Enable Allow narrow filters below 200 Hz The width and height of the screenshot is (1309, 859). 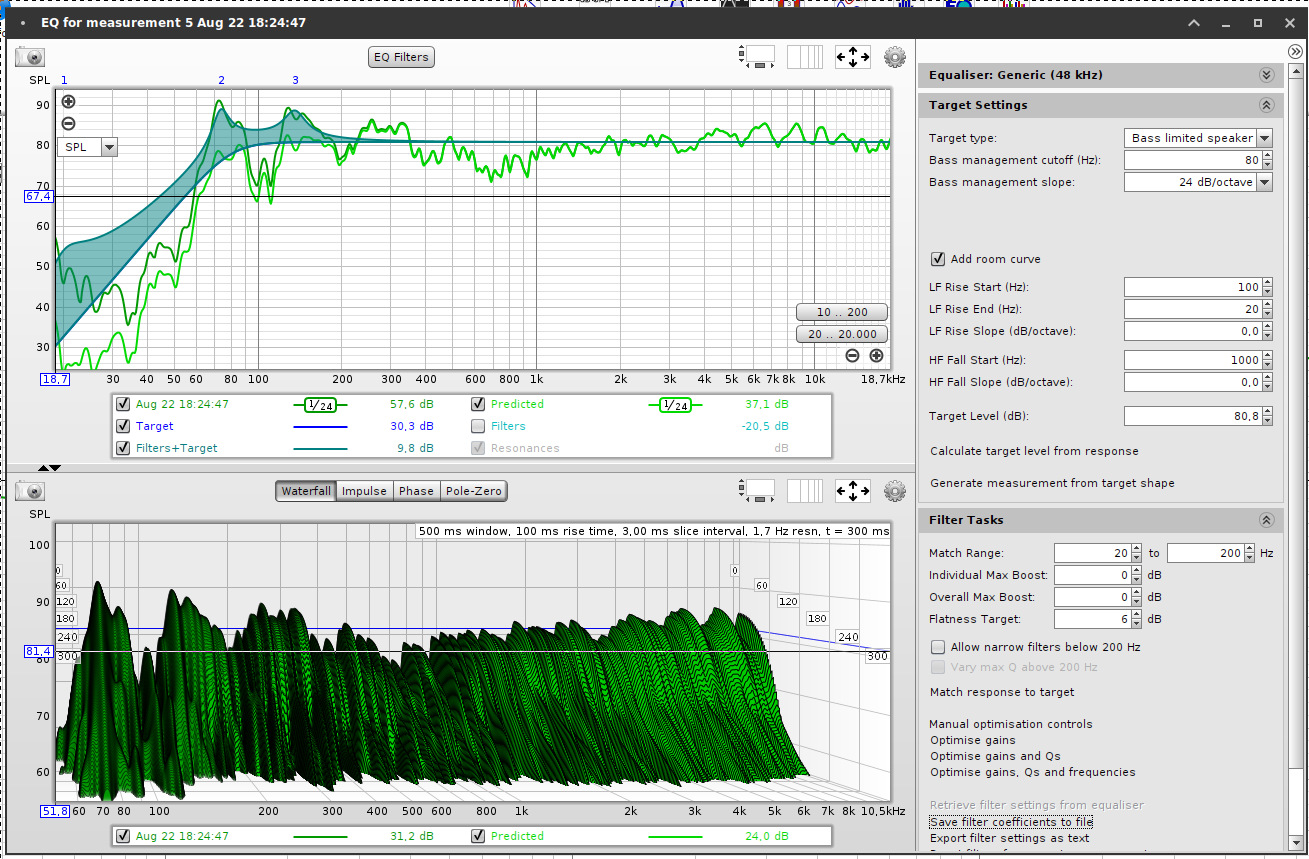938,647
